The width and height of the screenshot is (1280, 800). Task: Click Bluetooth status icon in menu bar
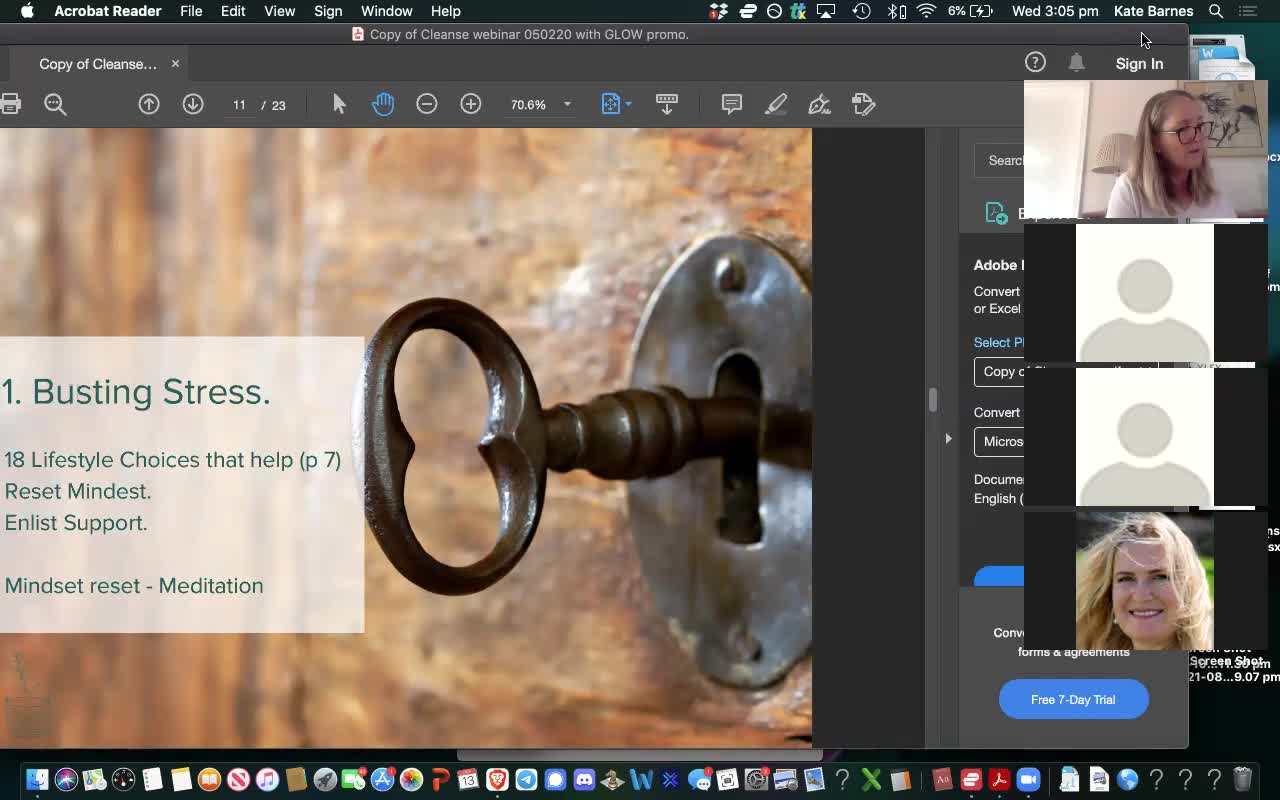coord(896,11)
